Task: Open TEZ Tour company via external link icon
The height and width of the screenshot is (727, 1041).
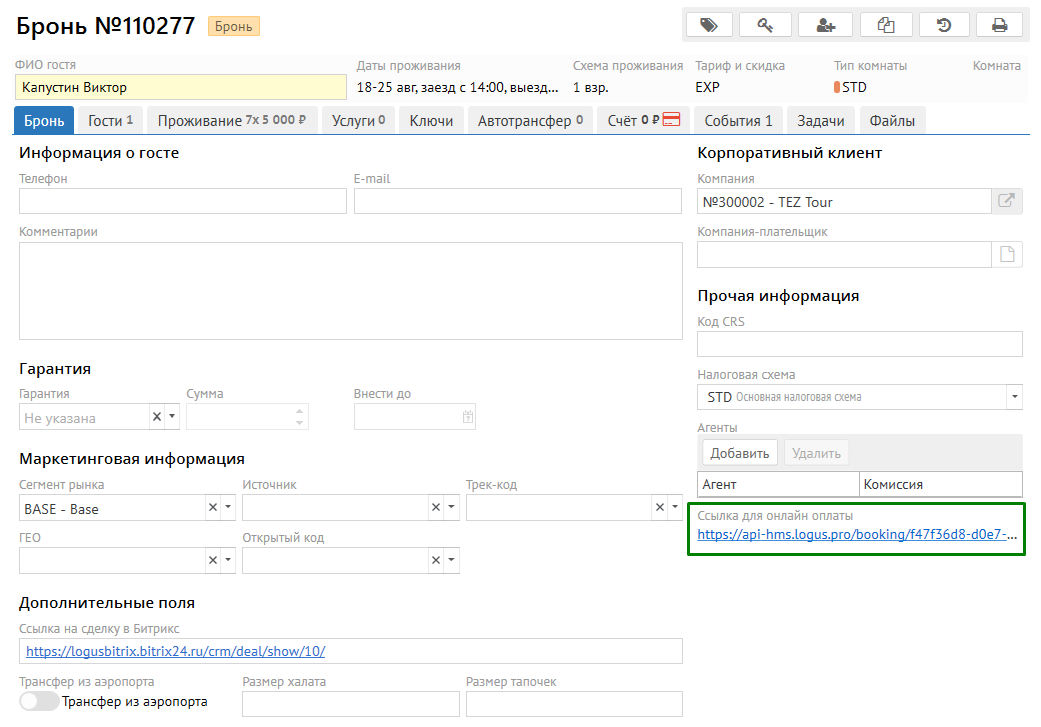Action: [x=1007, y=201]
